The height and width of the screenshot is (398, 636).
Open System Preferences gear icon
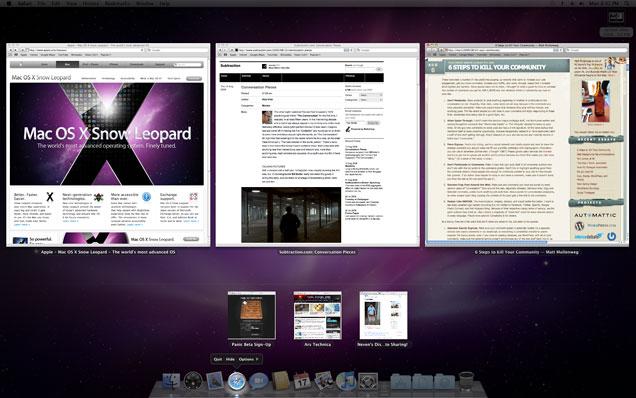pyautogui.click(x=368, y=381)
